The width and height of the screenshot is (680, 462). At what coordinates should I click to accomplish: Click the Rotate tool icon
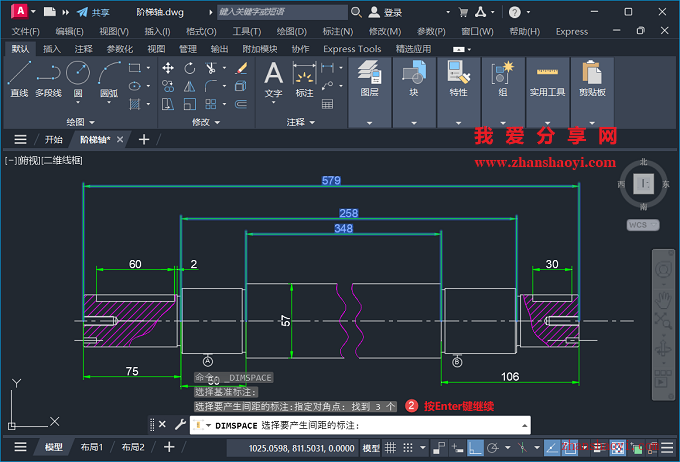[x=190, y=68]
